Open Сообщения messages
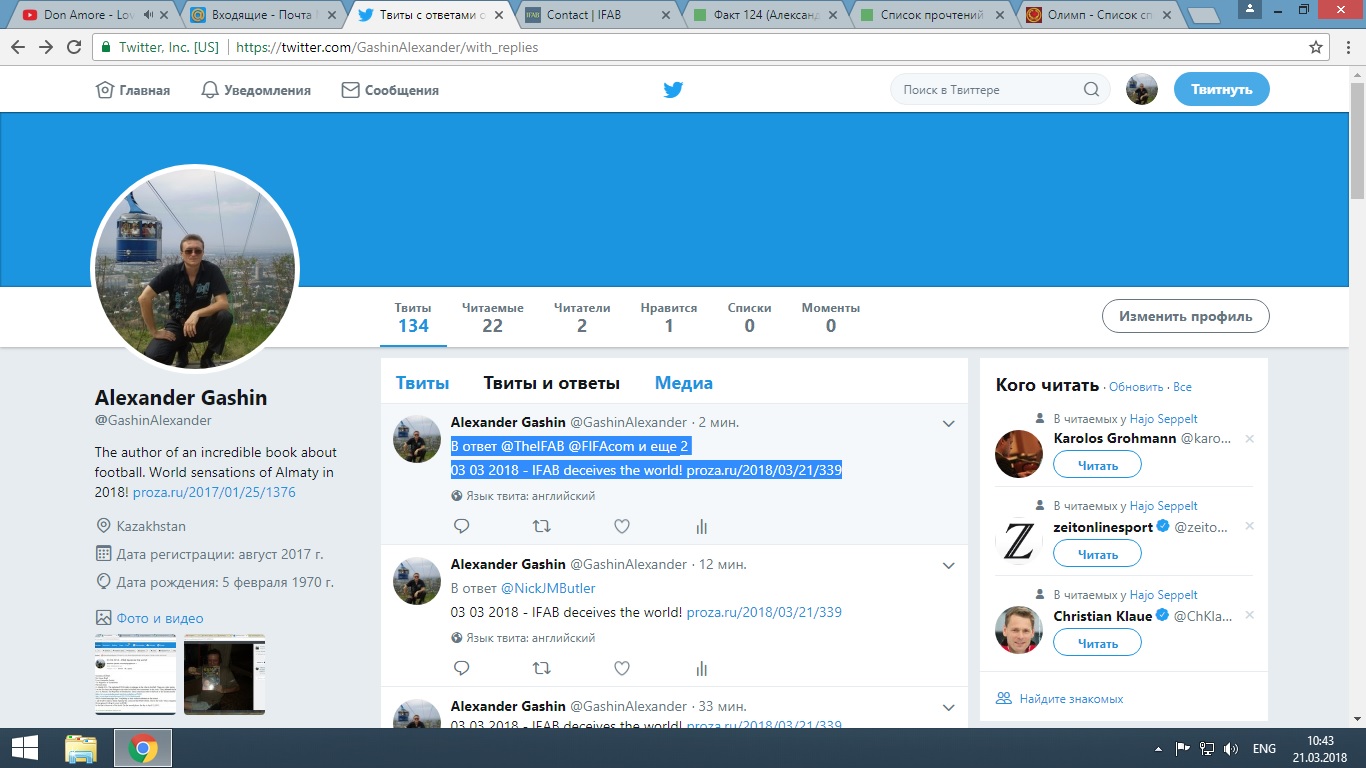Viewport: 1366px width, 768px height. coord(391,90)
